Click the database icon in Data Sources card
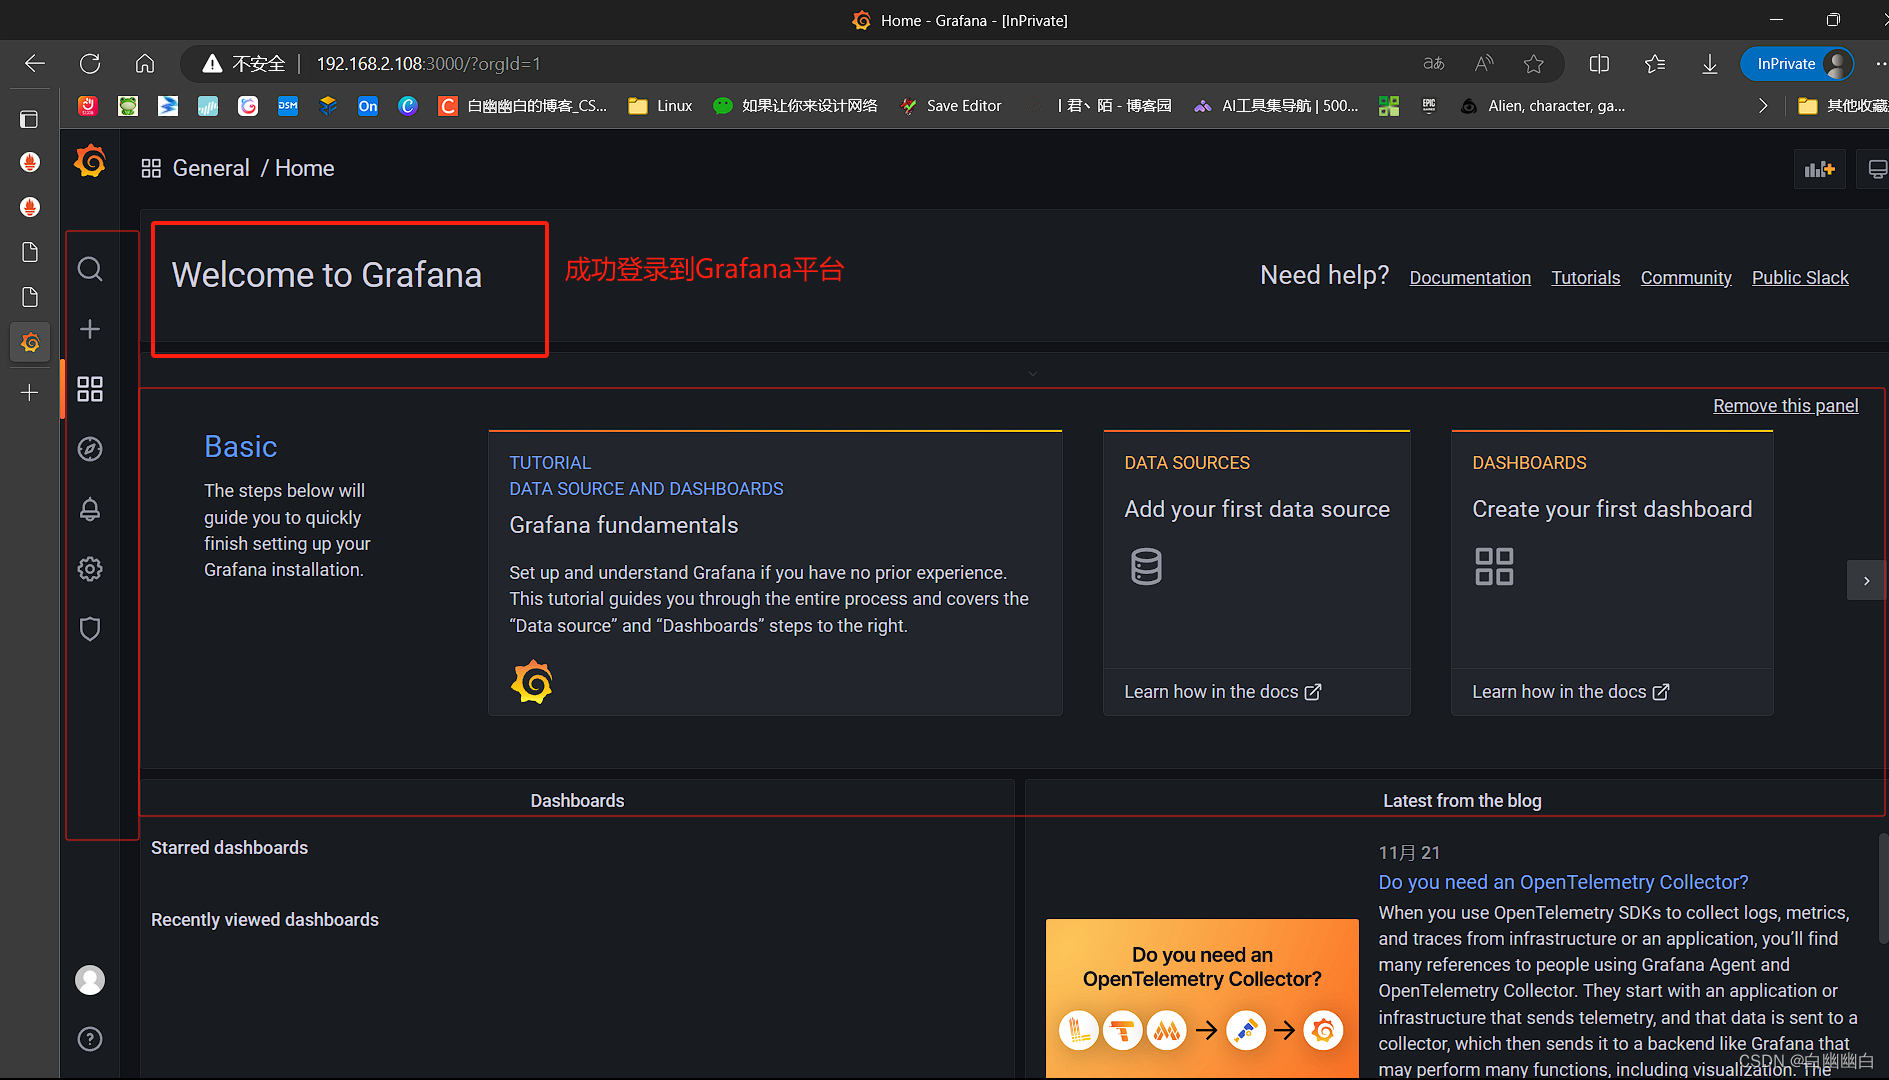 1146,566
